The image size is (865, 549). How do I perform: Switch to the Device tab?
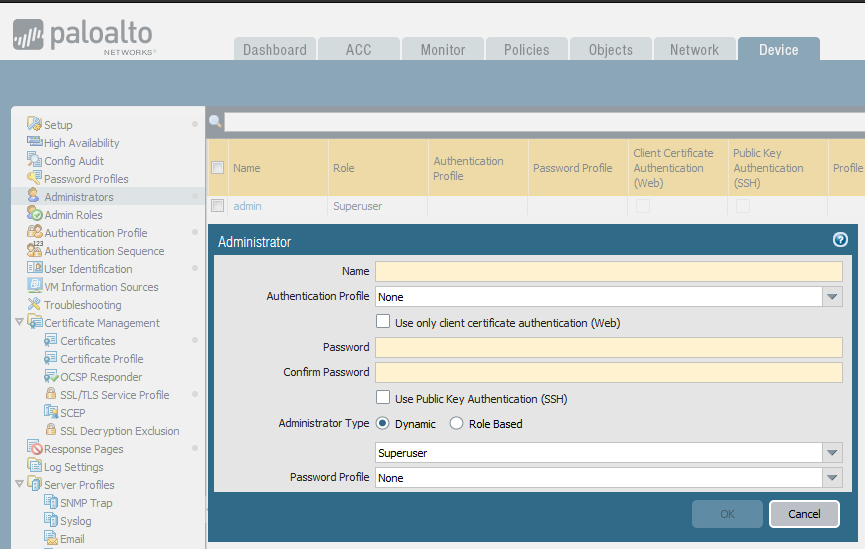[778, 49]
